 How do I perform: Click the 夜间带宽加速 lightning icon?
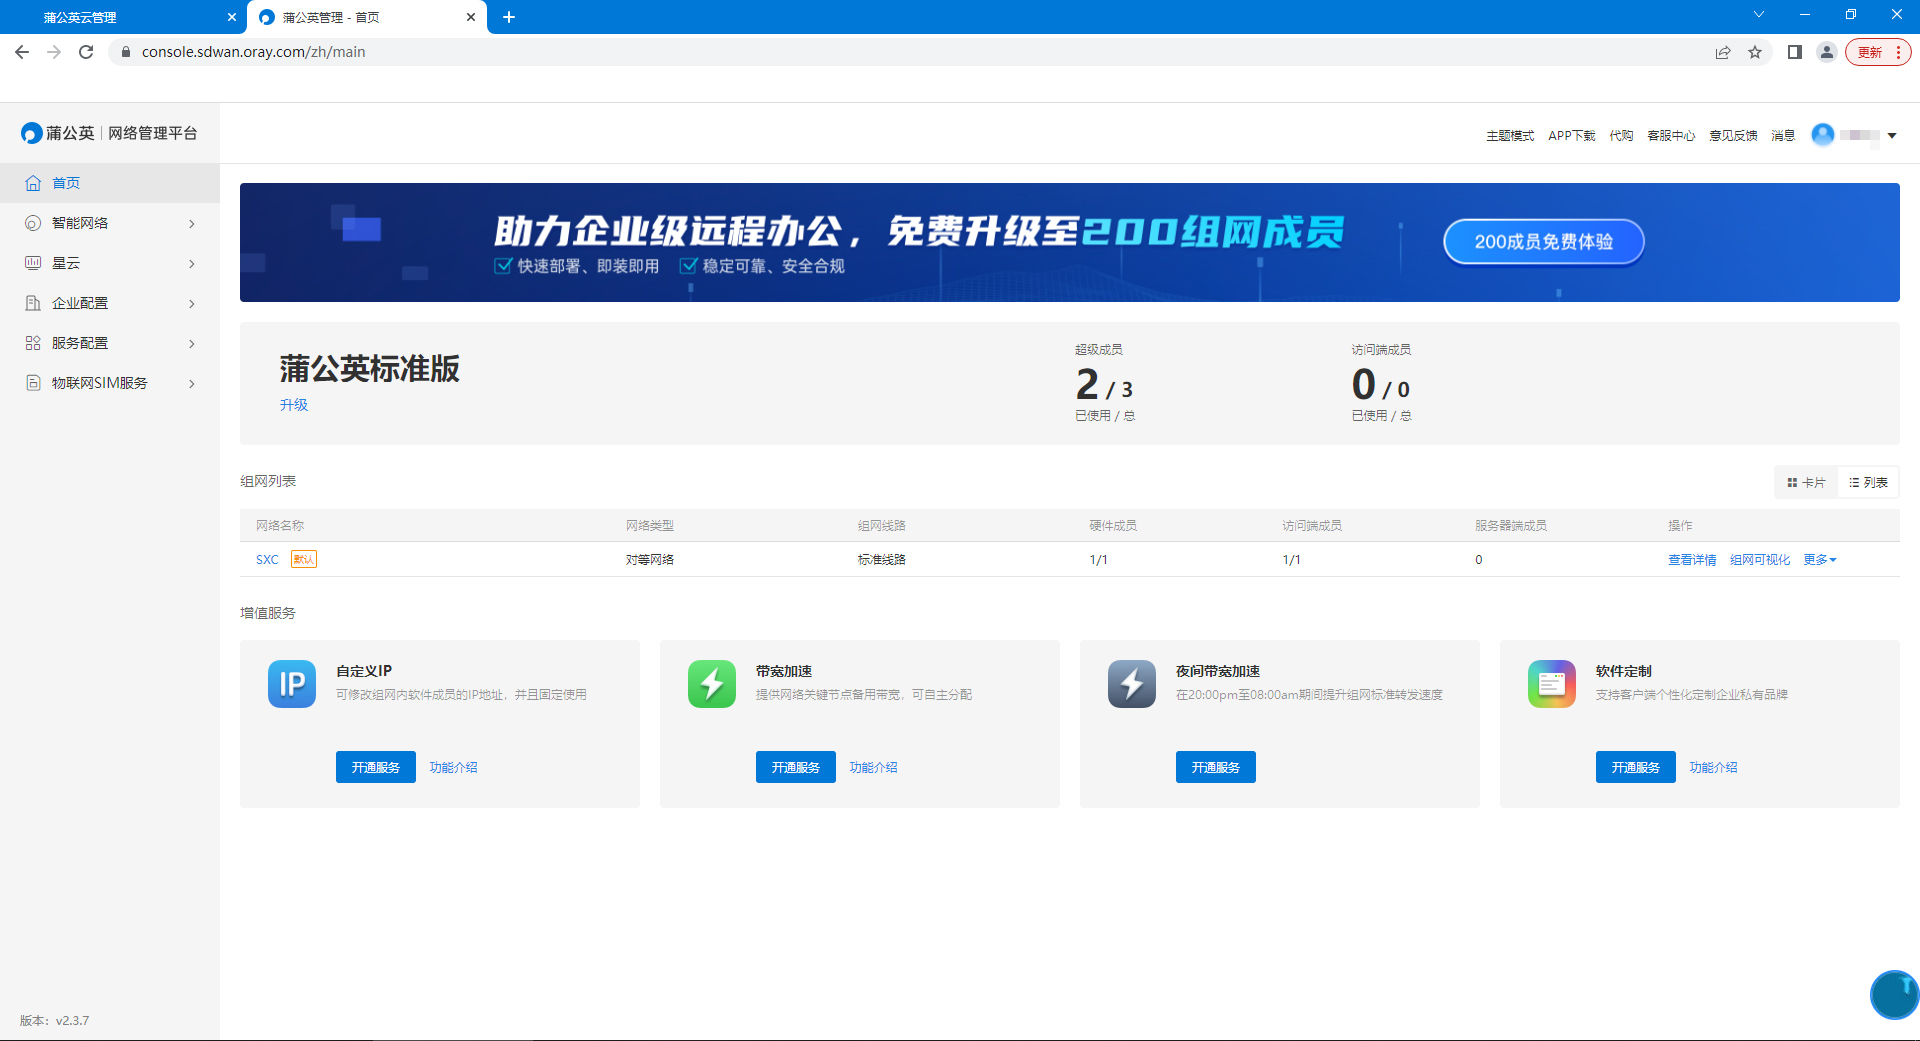tap(1131, 684)
